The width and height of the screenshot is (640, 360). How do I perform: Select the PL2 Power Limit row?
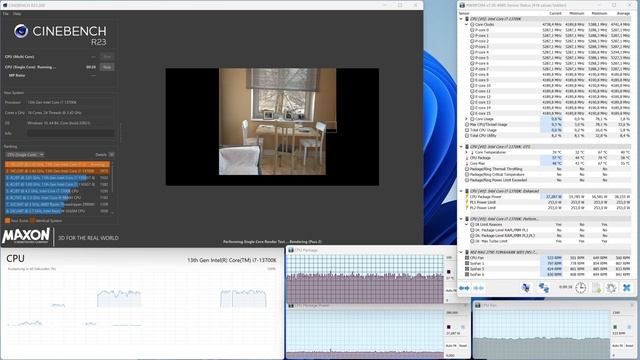pyautogui.click(x=545, y=208)
